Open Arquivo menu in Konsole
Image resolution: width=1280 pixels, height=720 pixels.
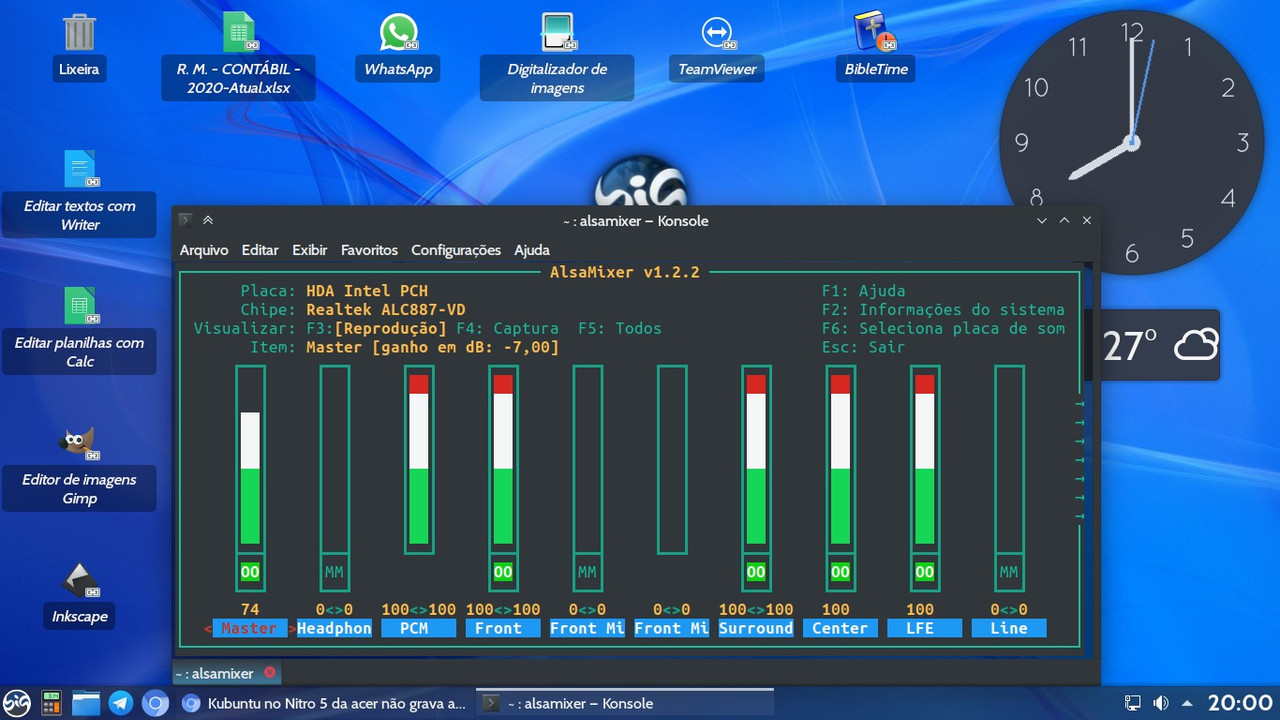coord(204,250)
